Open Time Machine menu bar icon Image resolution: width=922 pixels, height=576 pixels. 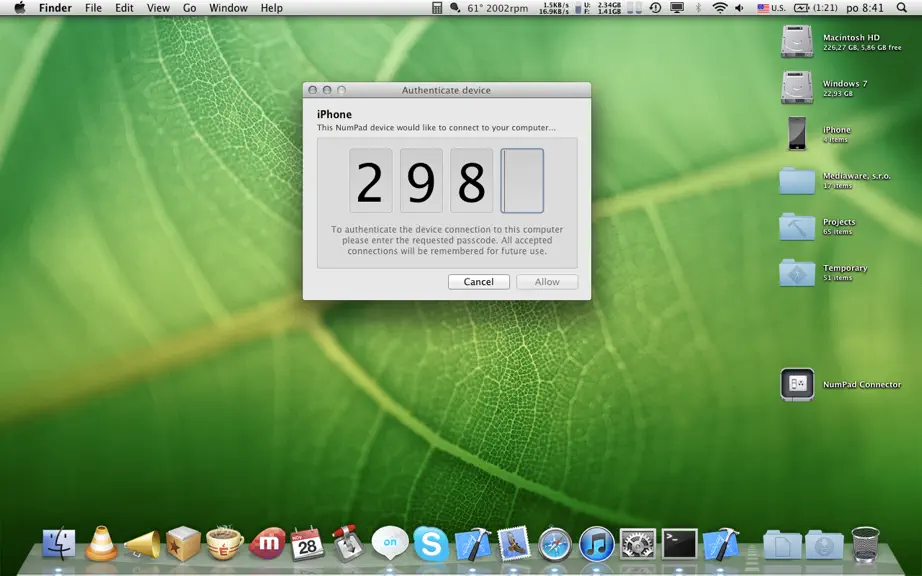(655, 8)
